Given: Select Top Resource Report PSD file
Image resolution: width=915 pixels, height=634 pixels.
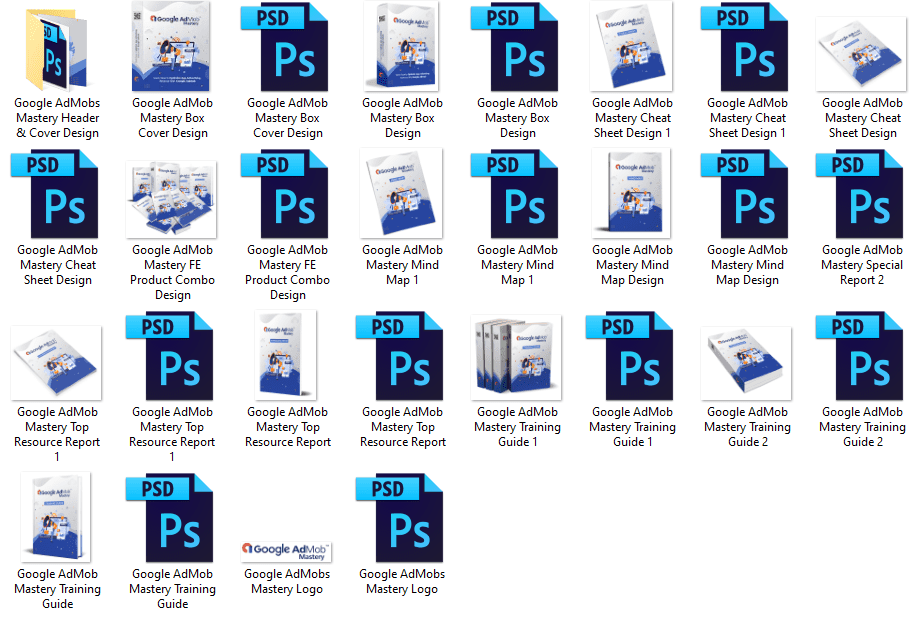Looking at the screenshot, I should pos(400,356).
